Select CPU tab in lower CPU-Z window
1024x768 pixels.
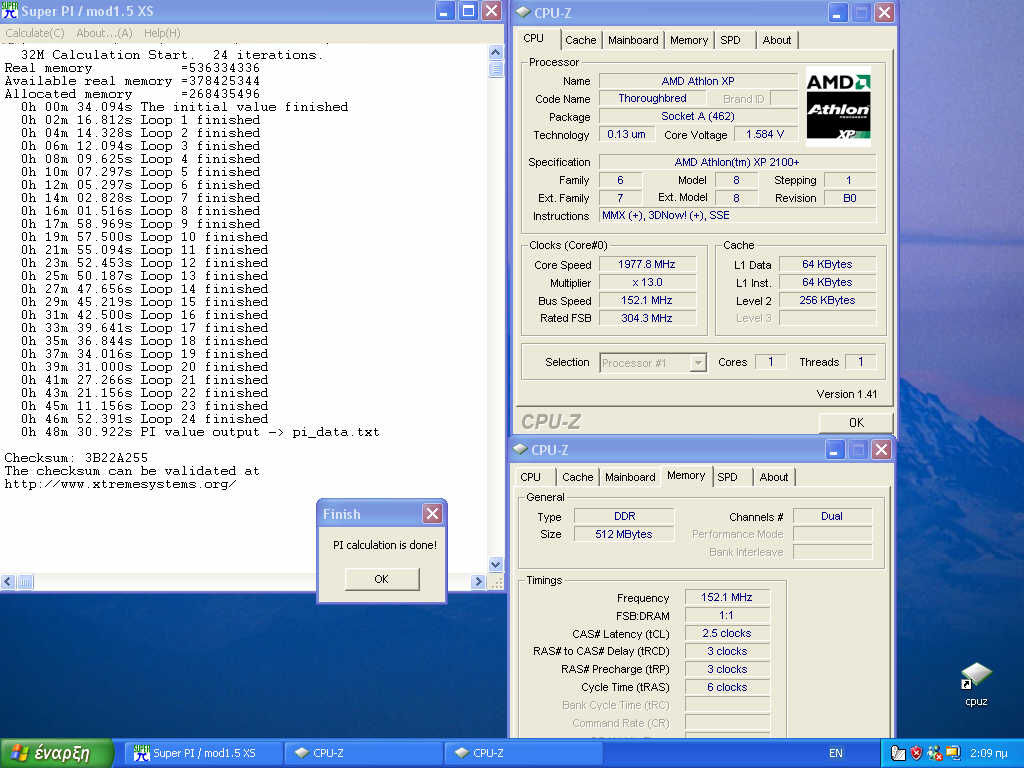pyautogui.click(x=530, y=477)
